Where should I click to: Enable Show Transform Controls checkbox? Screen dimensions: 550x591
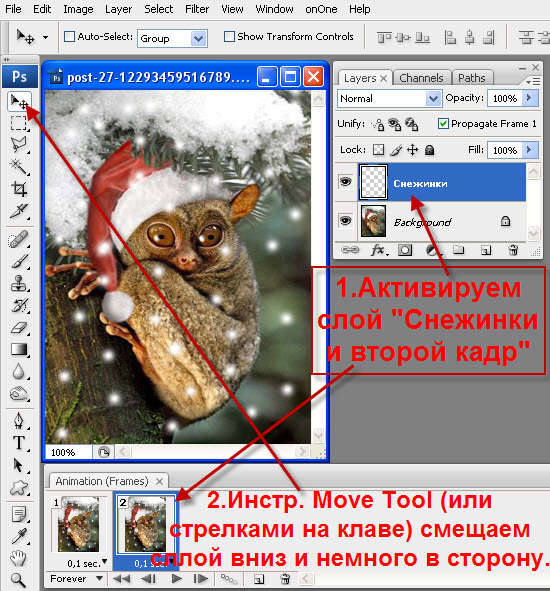(x=229, y=37)
